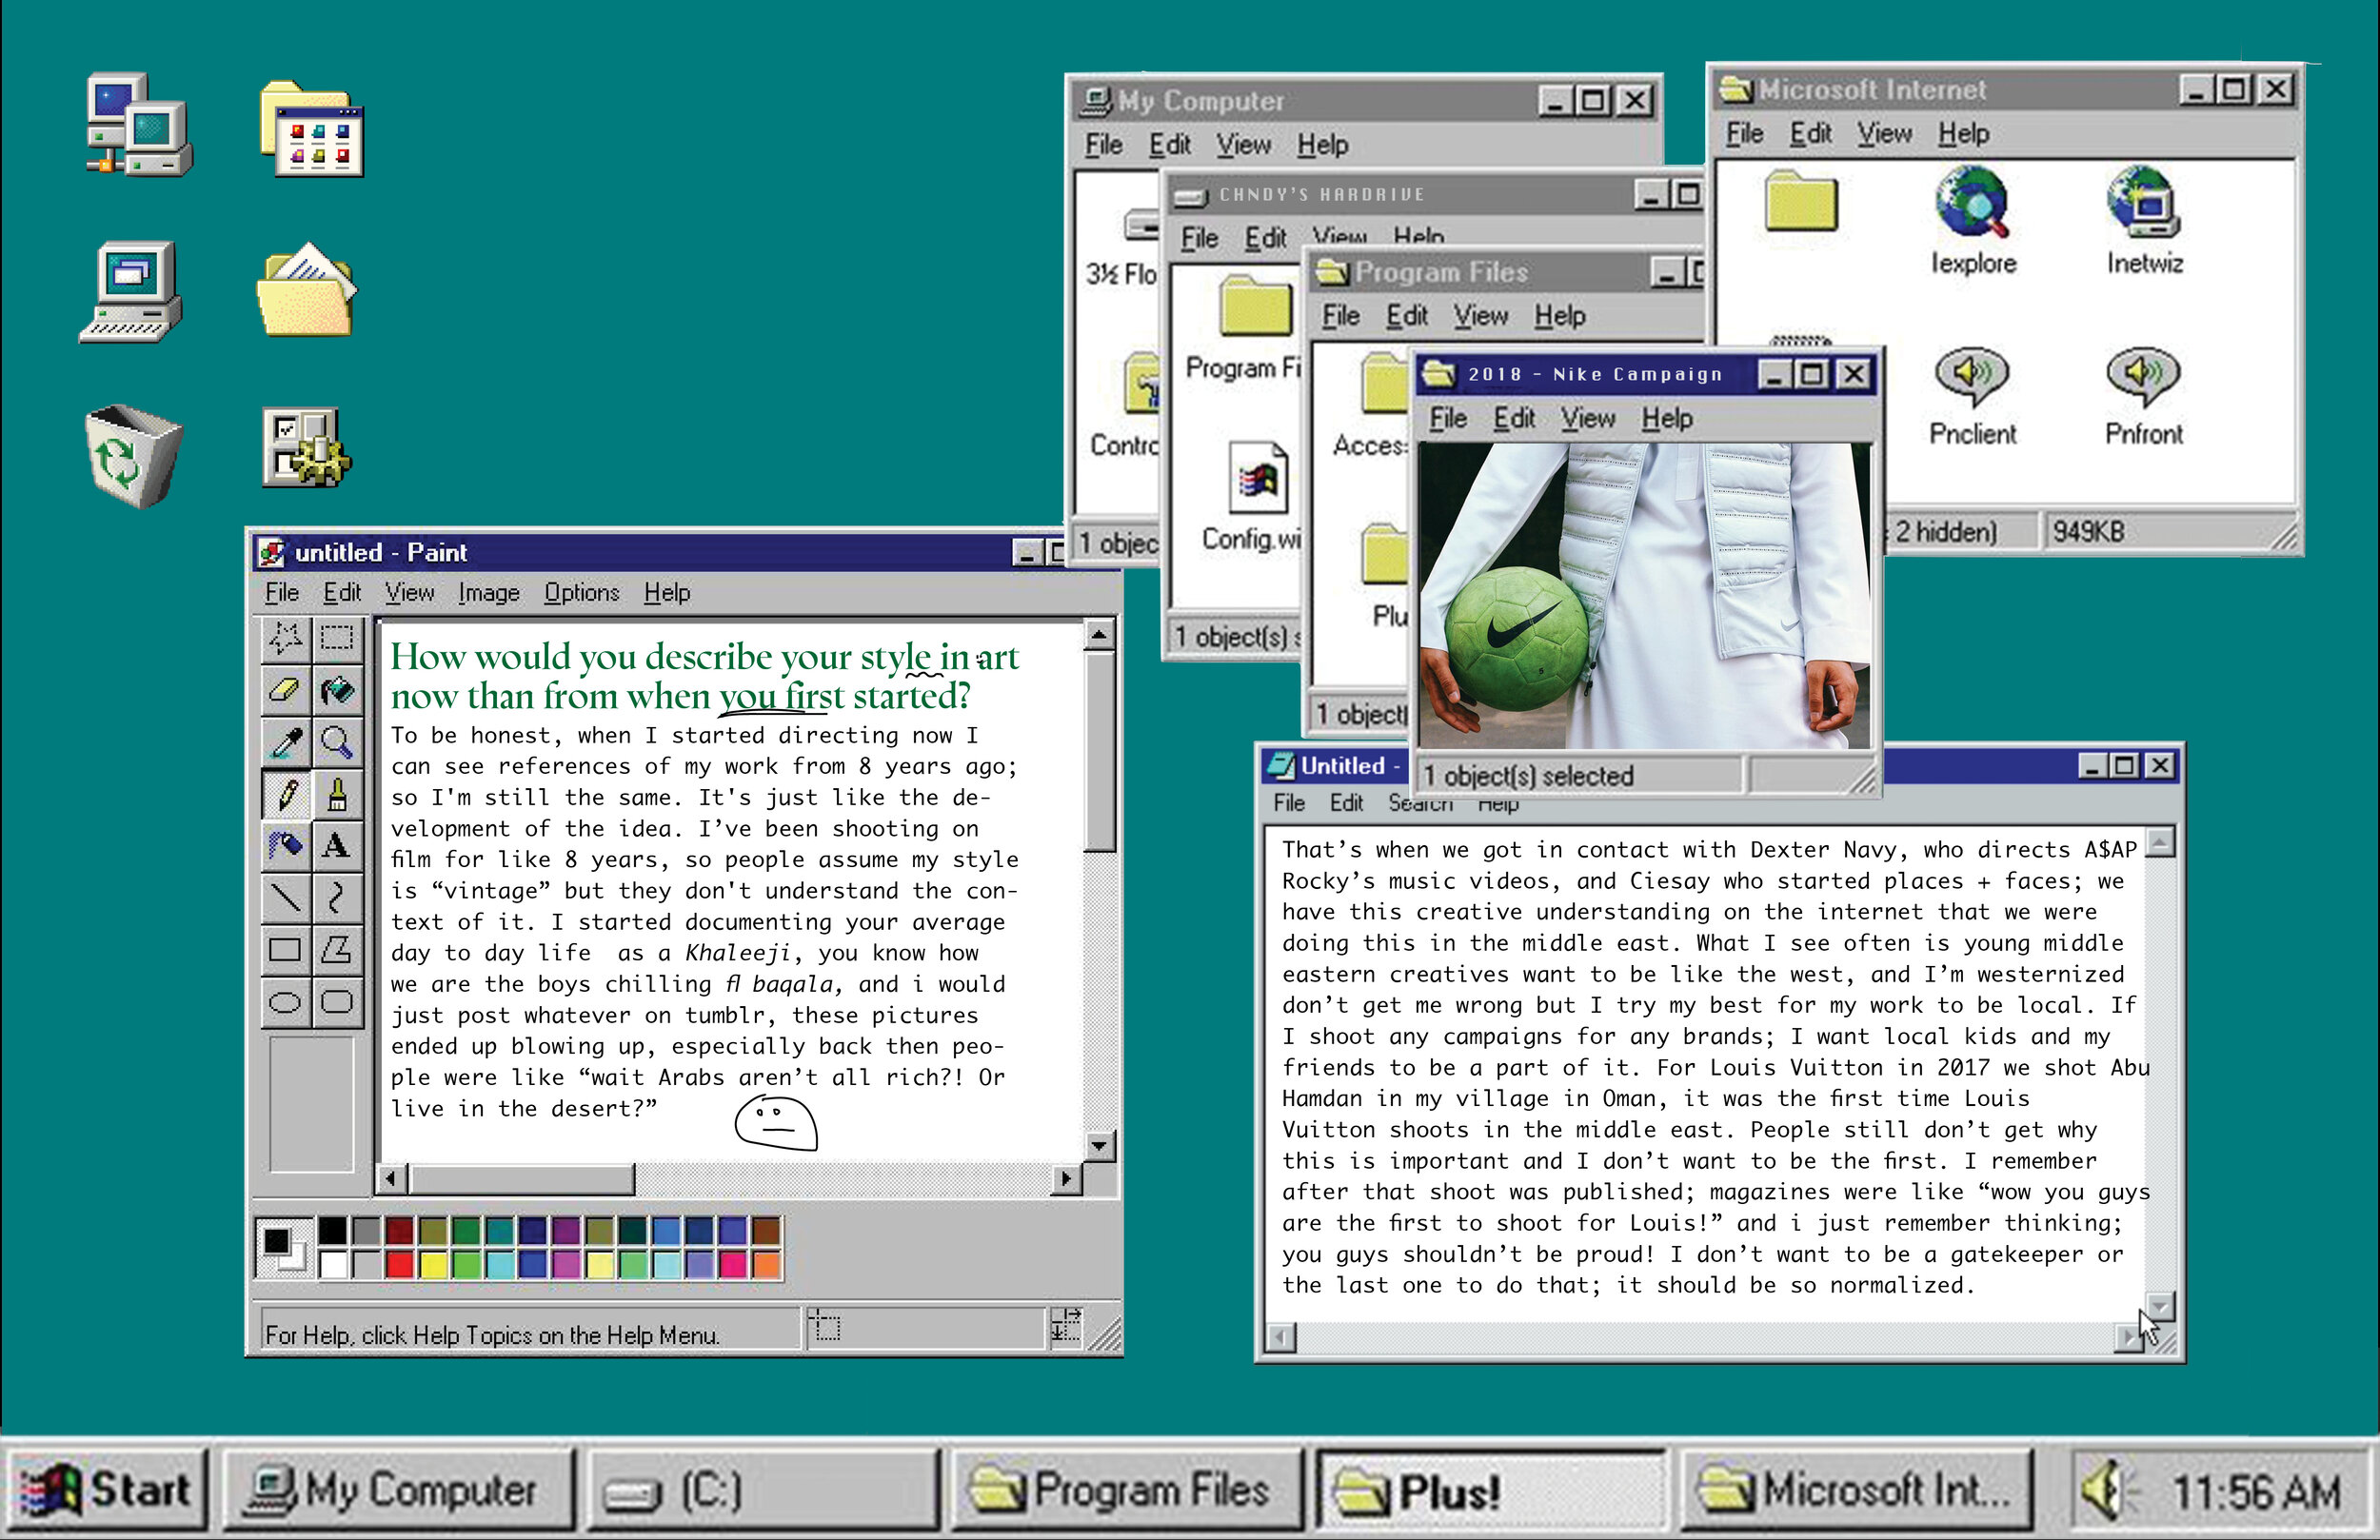Screen dimensions: 2380x1540
Task: Click Paint vertical scrollbar down arrow
Action: point(1099,1146)
